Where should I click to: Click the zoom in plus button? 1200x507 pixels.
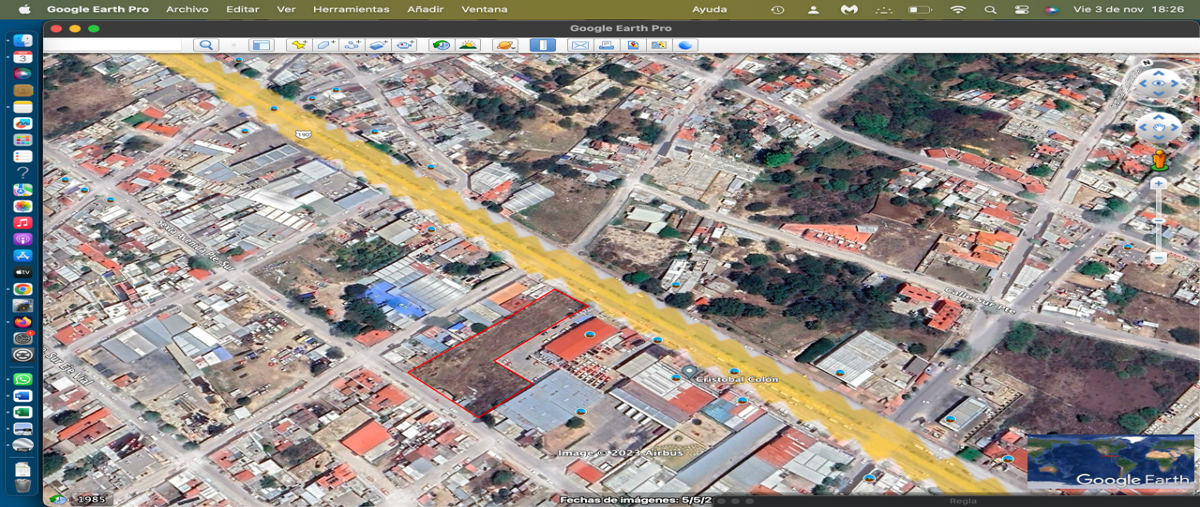click(x=1158, y=184)
